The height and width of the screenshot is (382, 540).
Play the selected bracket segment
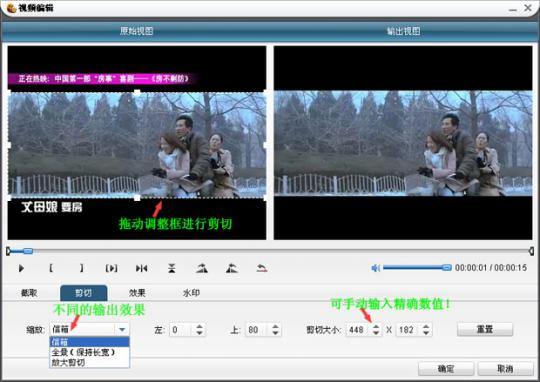point(111,268)
